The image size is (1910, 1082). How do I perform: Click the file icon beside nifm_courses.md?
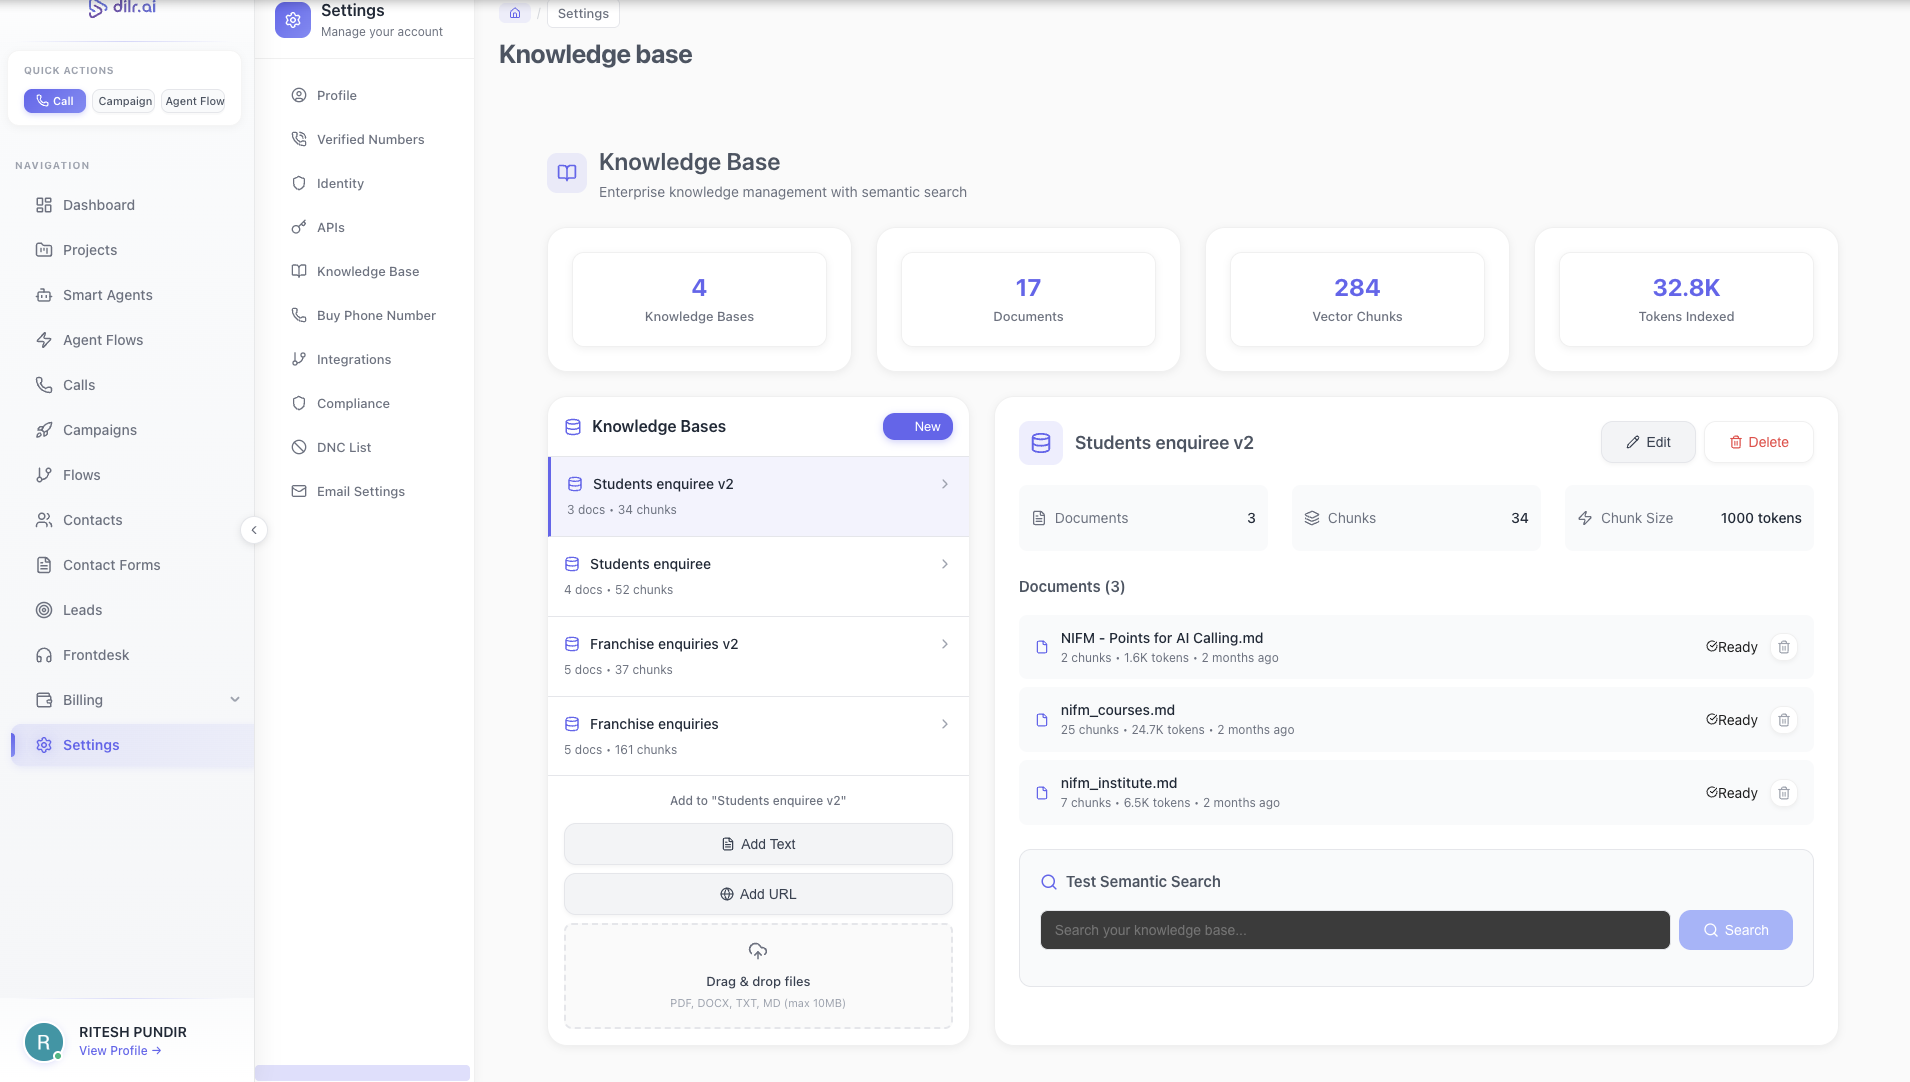pos(1042,720)
